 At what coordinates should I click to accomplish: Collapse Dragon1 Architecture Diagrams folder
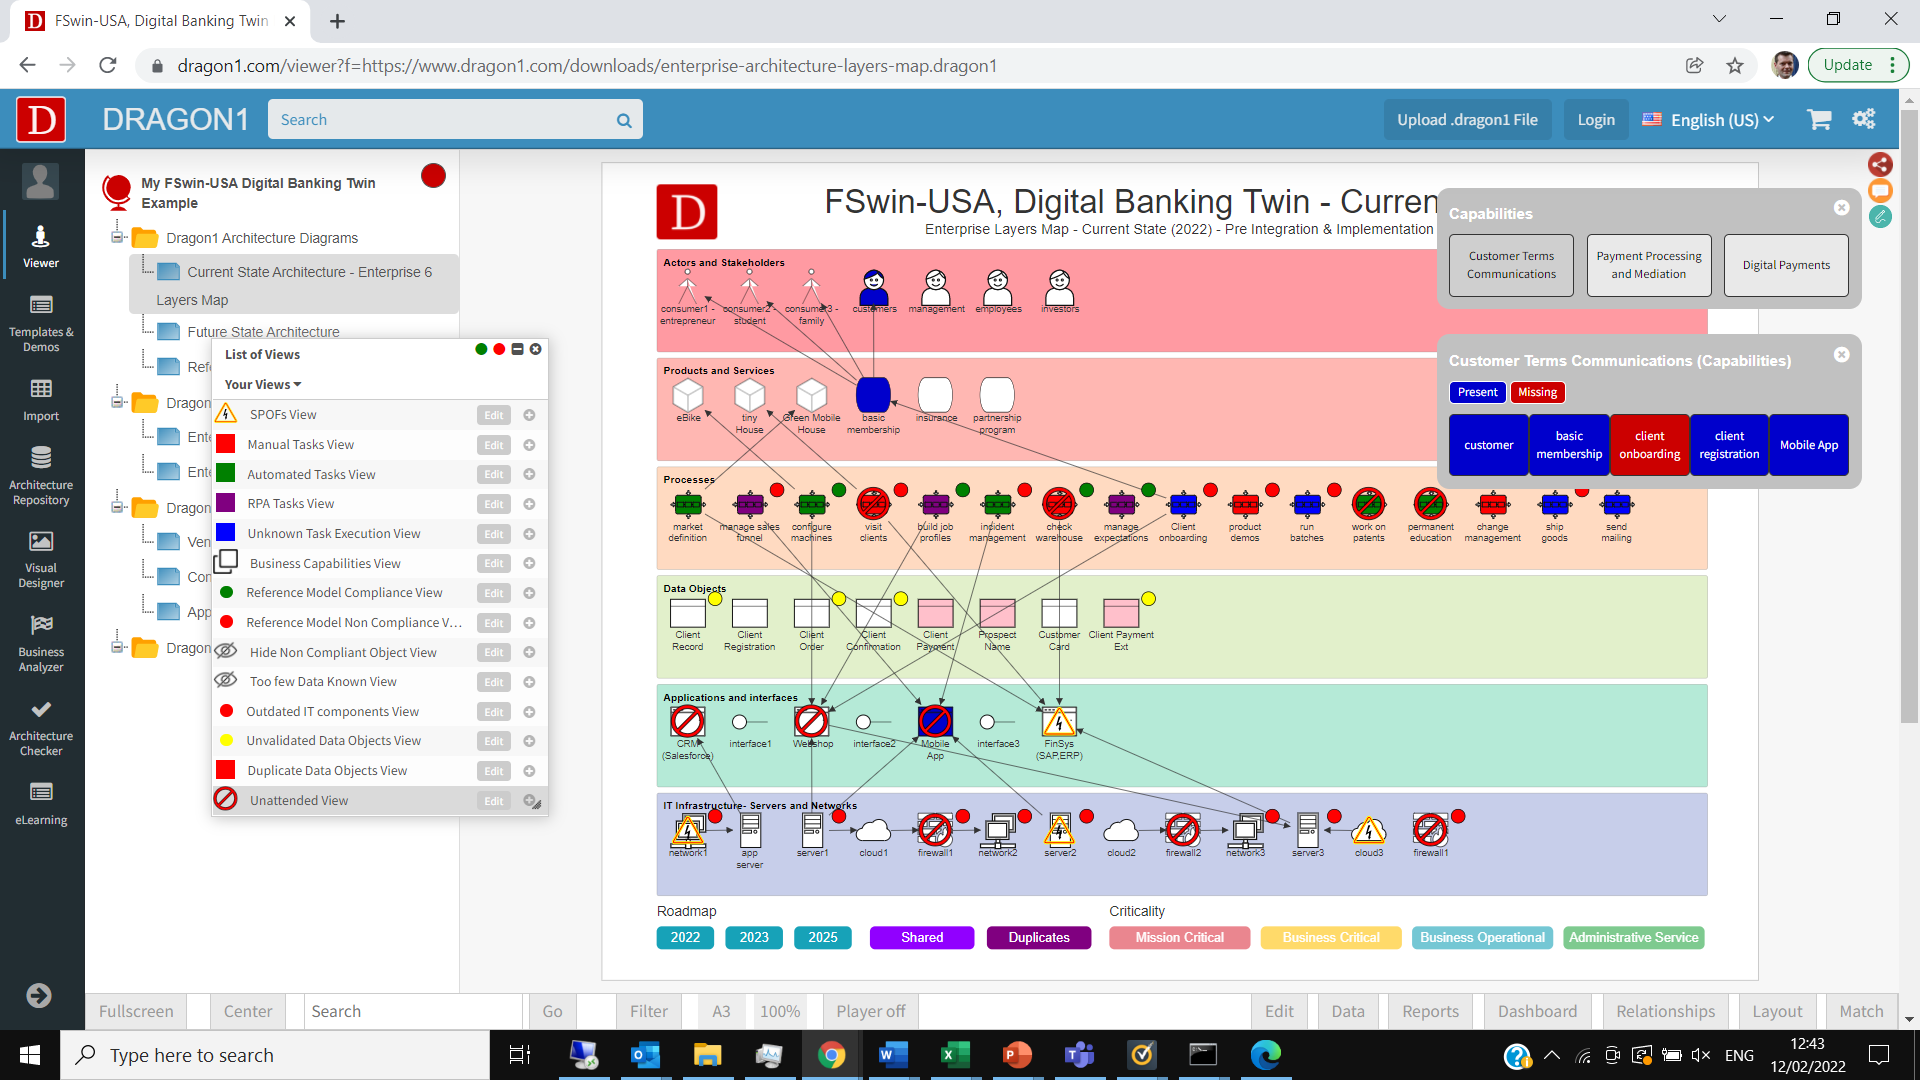pyautogui.click(x=117, y=238)
